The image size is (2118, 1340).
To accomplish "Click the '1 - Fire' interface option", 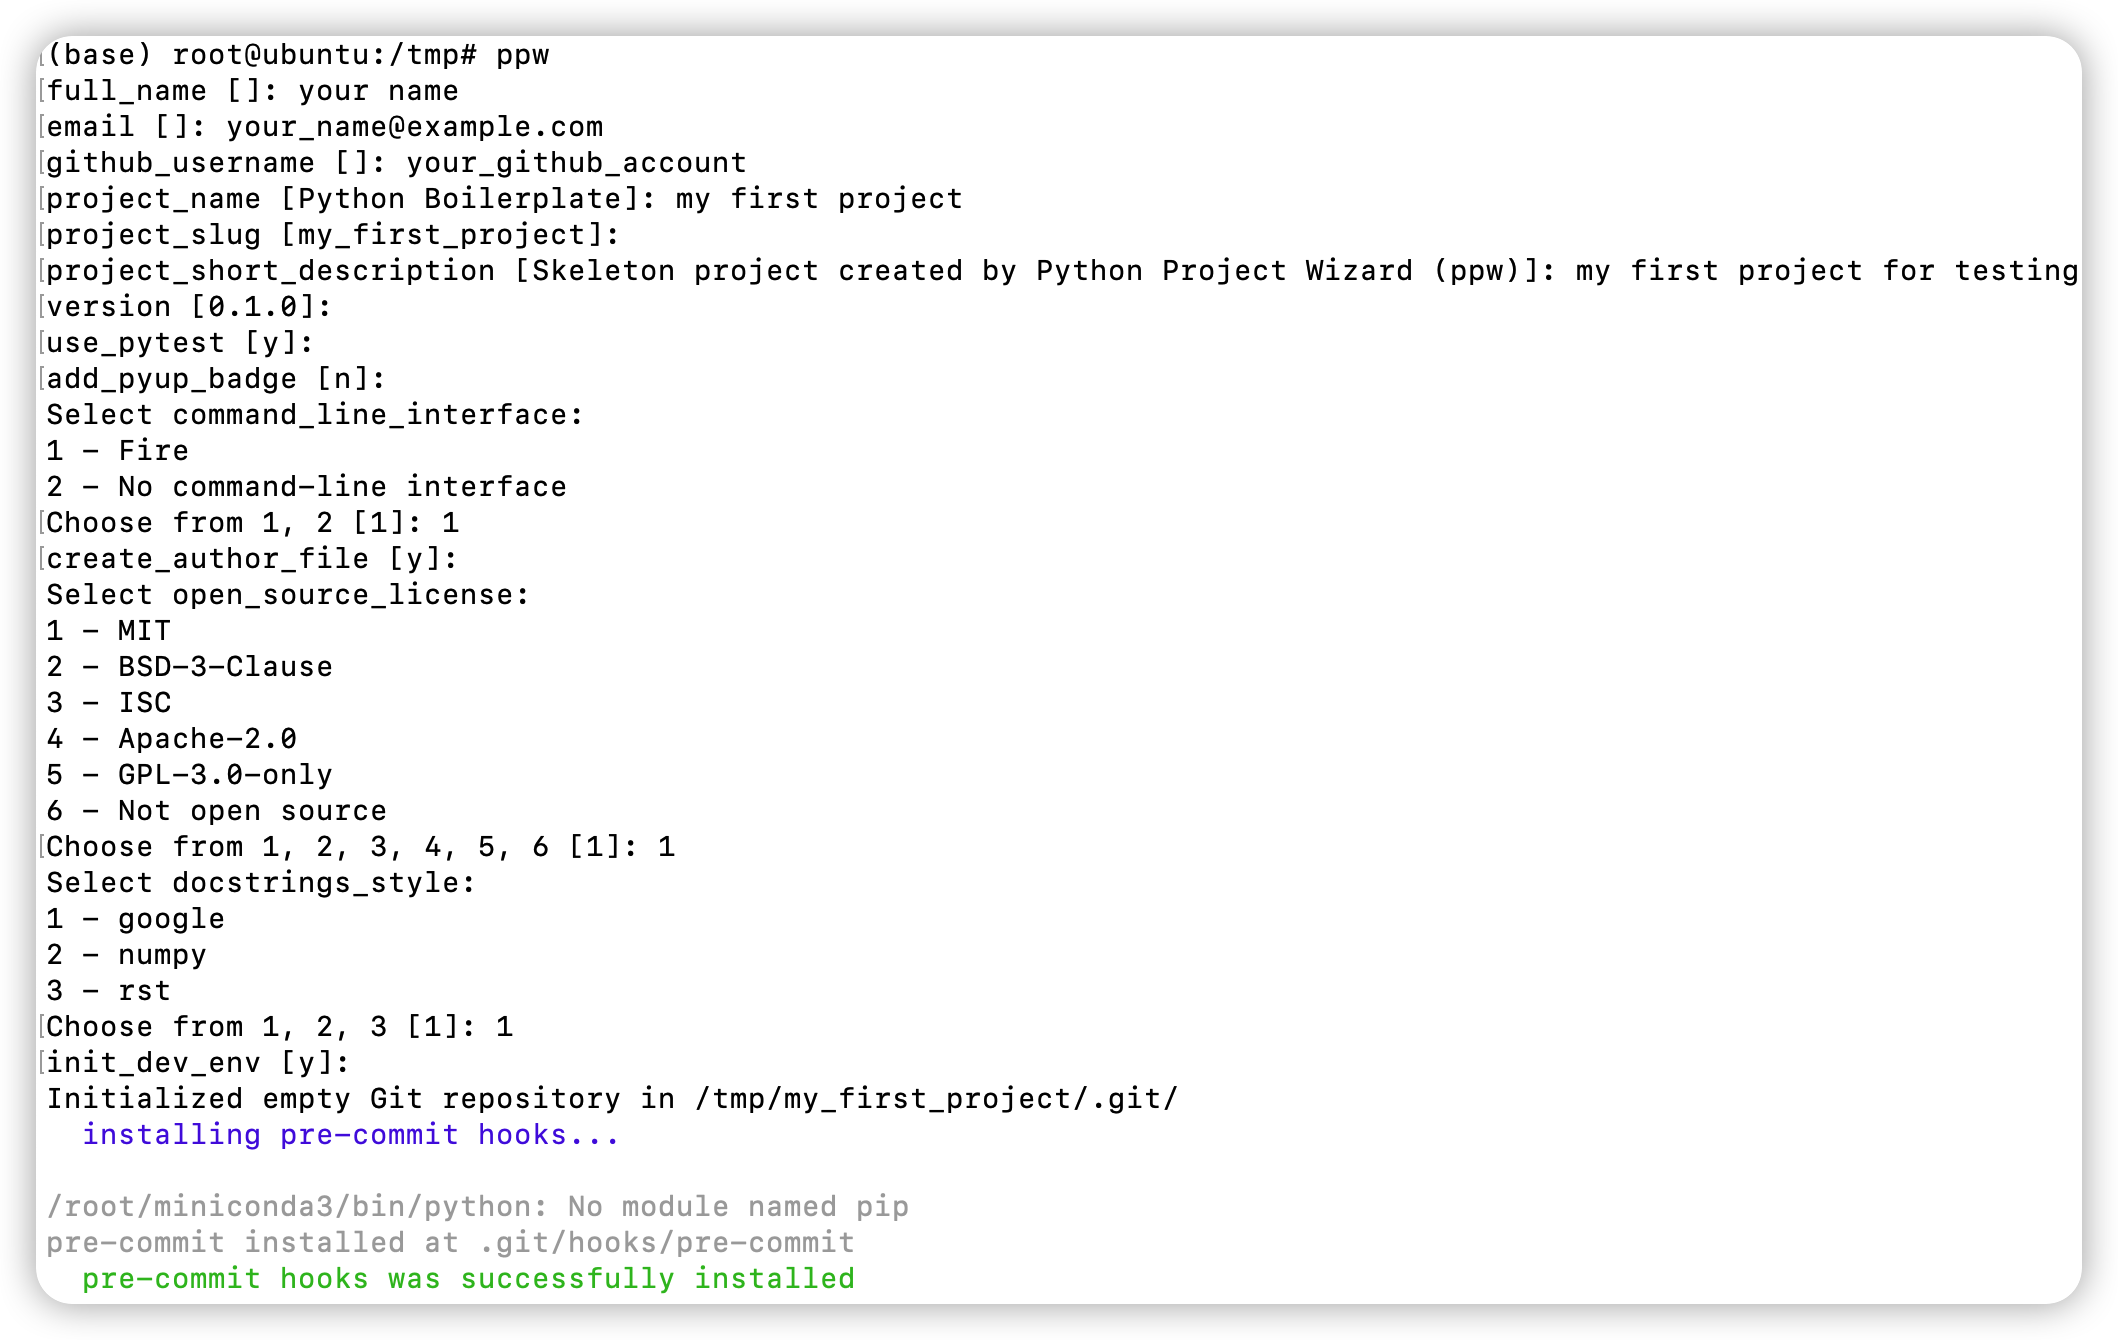I will click(117, 451).
